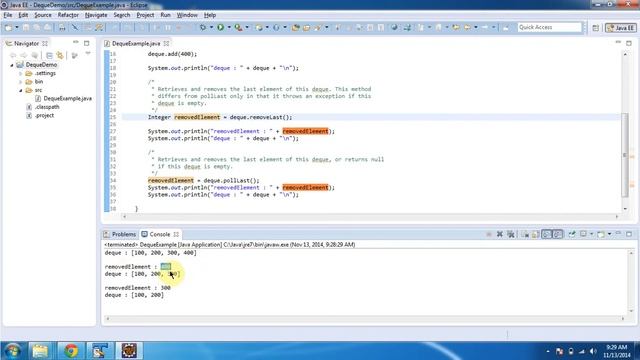Click Remove Launch X in Console toolbar

[500, 234]
